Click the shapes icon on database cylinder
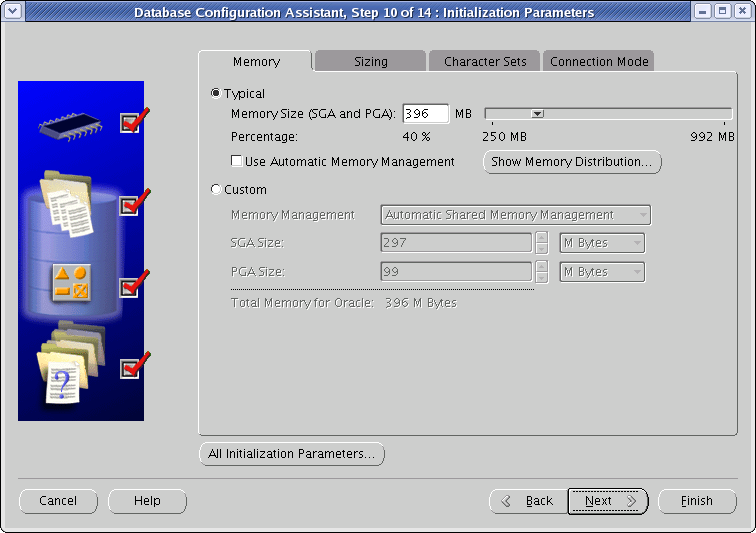 coord(71,283)
